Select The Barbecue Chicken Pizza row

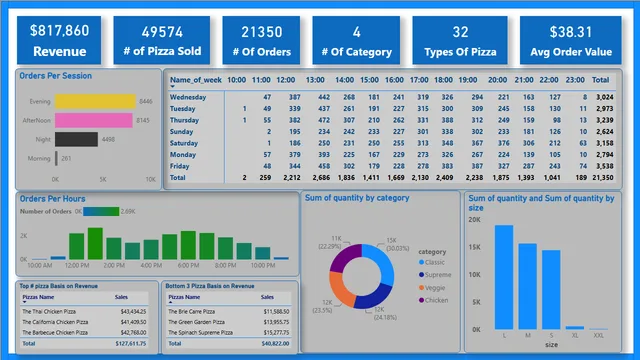(x=84, y=333)
